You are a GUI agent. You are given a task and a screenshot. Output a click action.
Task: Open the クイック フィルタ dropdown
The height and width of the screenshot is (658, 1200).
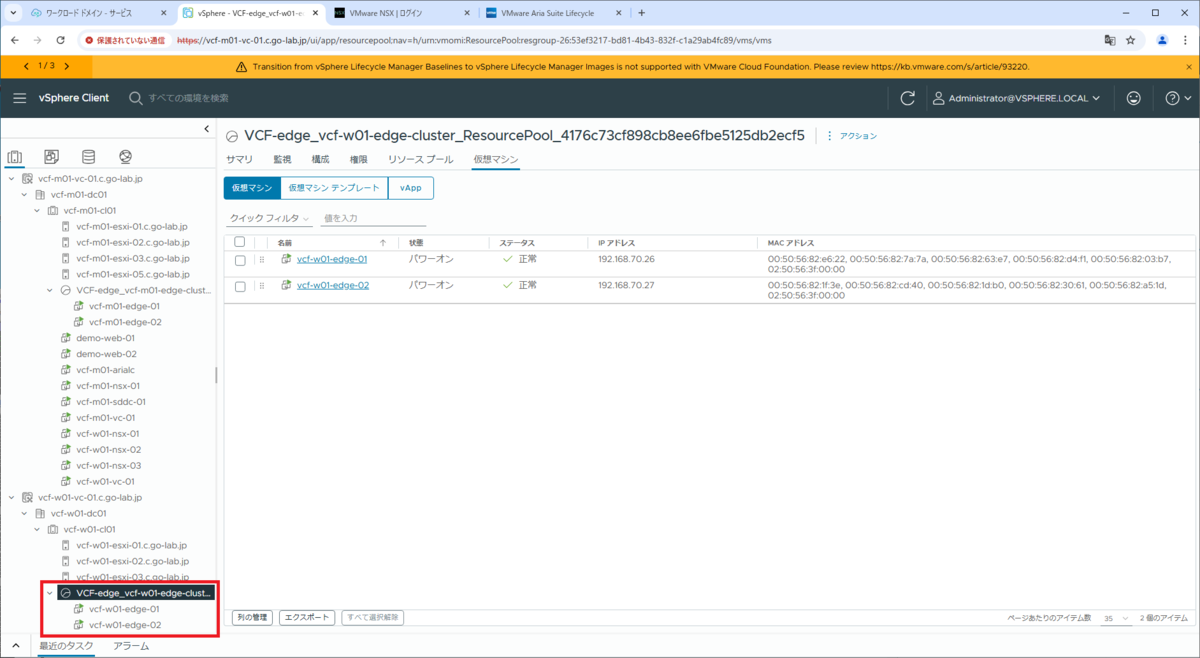point(269,218)
